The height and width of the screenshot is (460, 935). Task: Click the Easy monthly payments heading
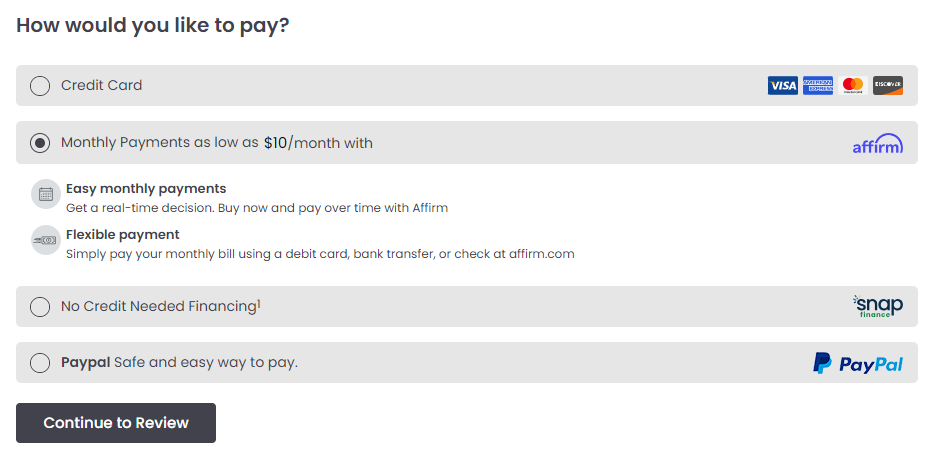(x=146, y=189)
